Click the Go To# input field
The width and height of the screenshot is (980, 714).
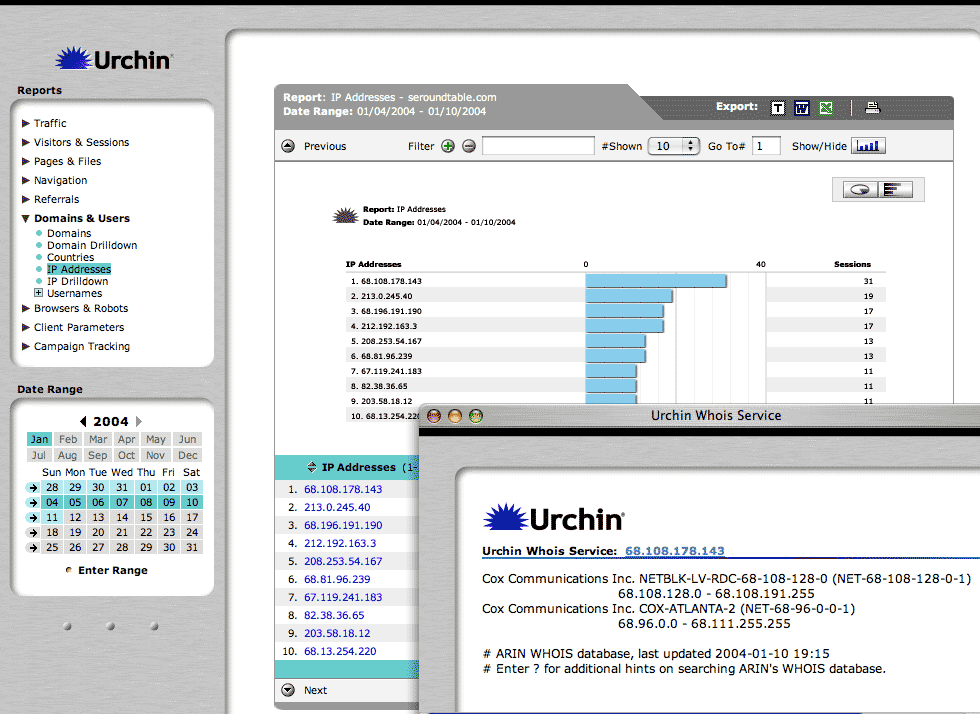pos(766,146)
